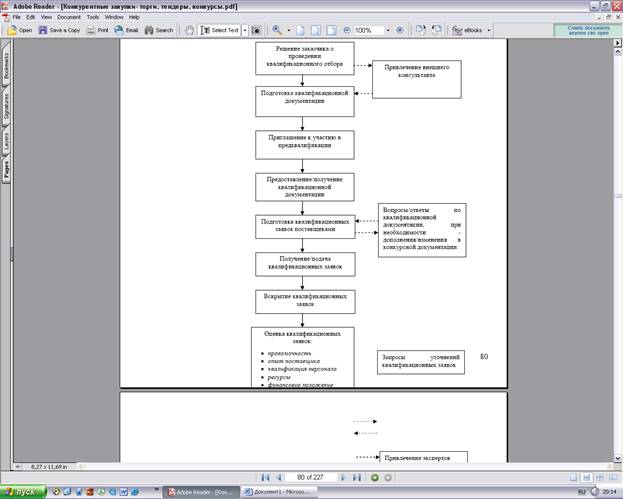Click the Zoom In magnifier tool

(276, 30)
